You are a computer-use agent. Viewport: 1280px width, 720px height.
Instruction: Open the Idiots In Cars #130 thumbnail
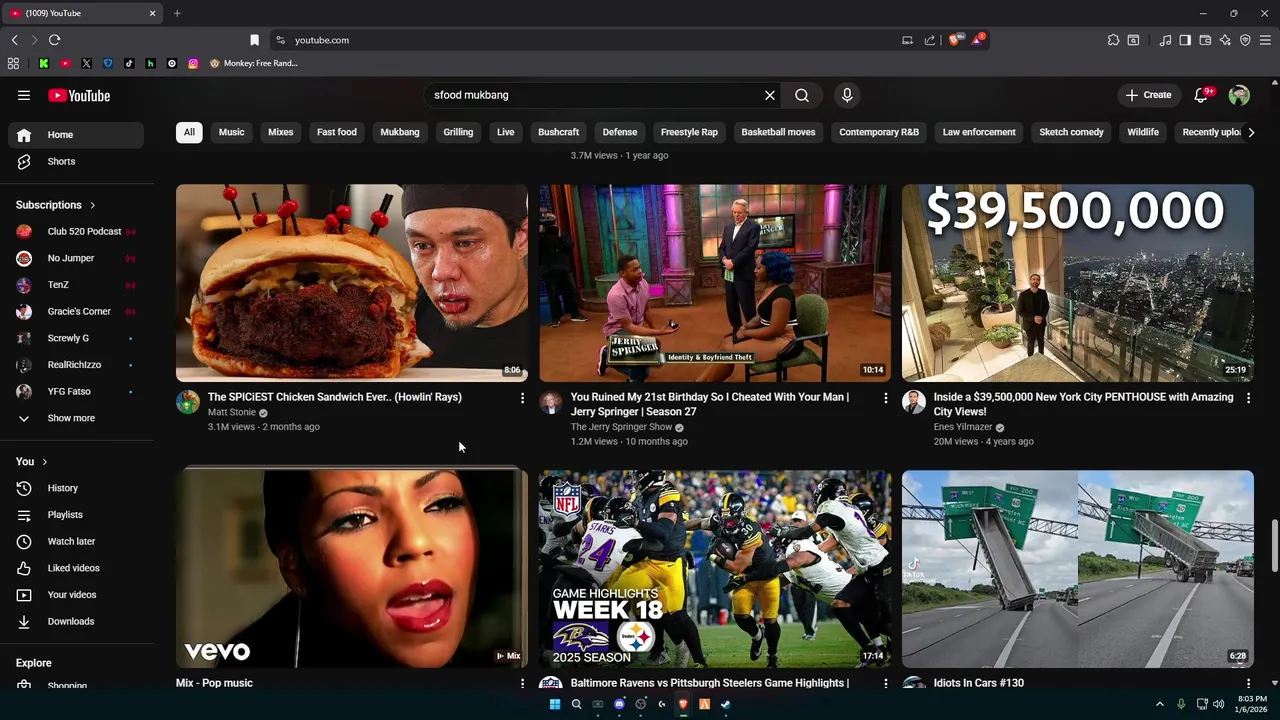(1078, 569)
